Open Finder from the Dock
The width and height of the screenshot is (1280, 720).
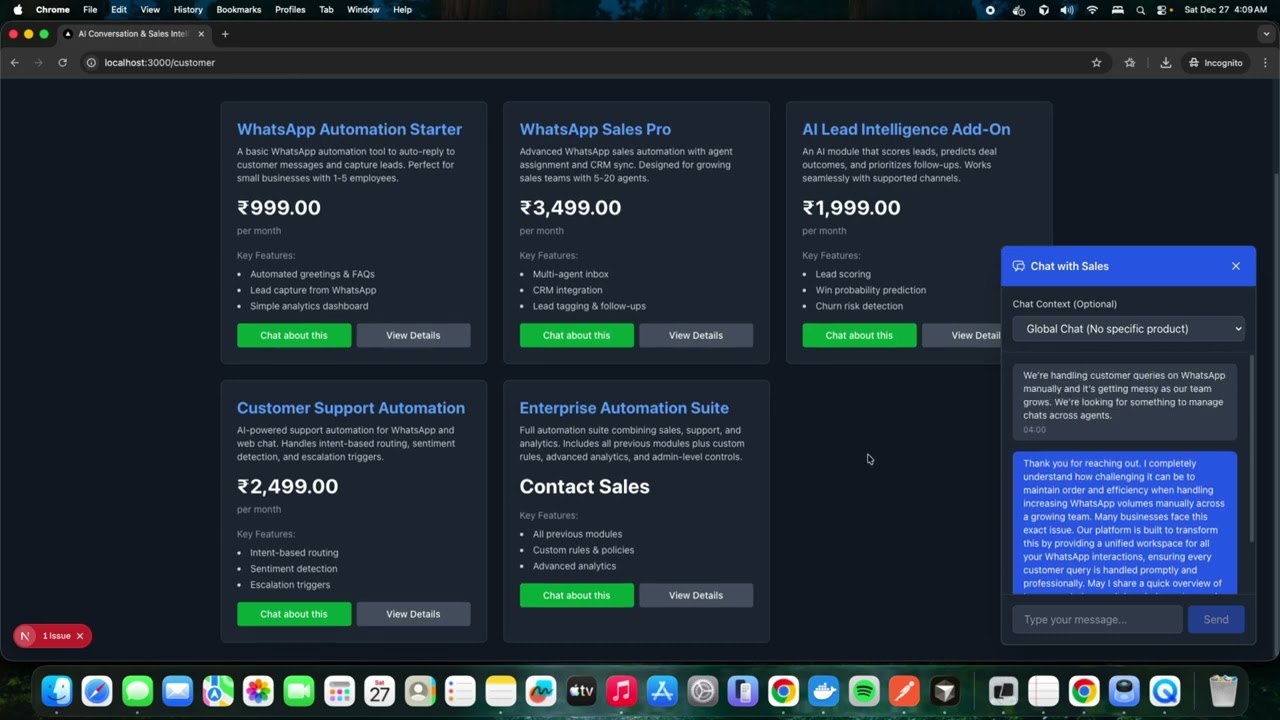pos(57,691)
